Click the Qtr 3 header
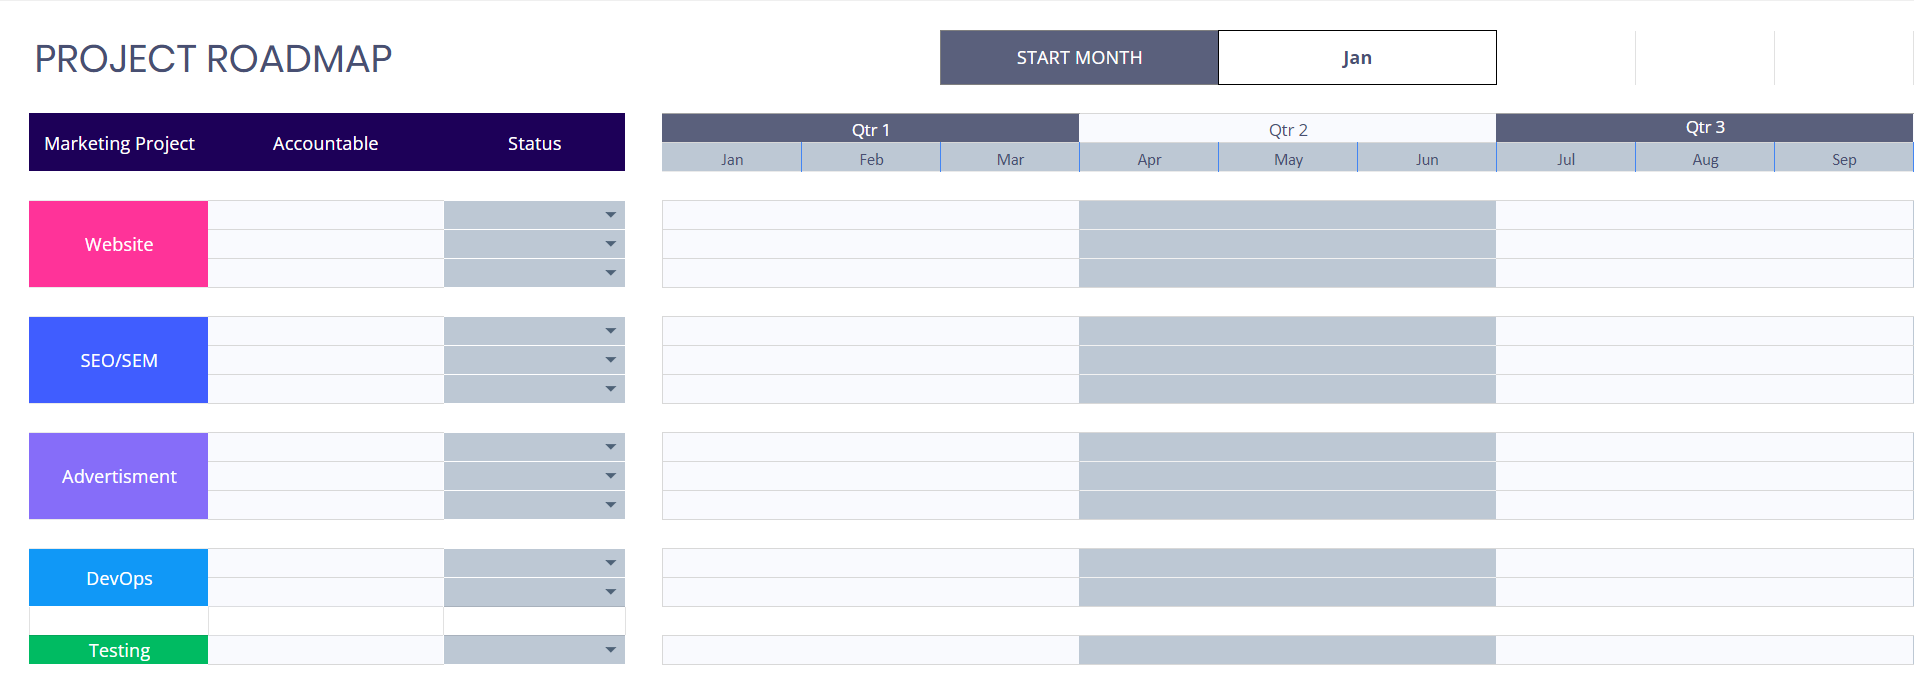The width and height of the screenshot is (1914, 687). 1703,127
